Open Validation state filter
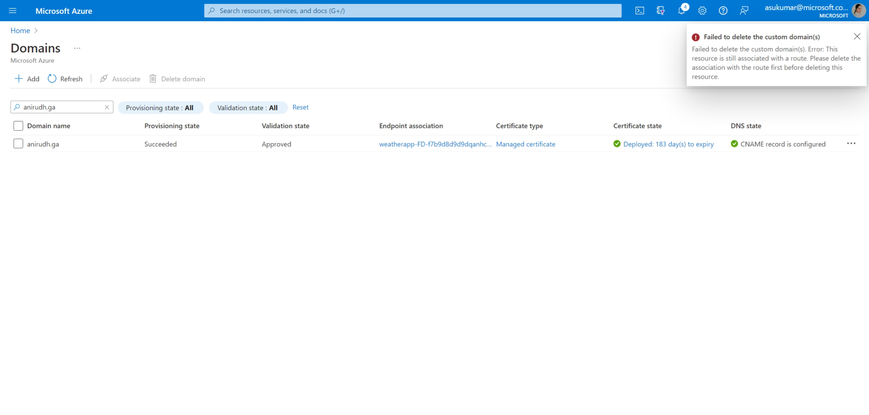 (248, 107)
